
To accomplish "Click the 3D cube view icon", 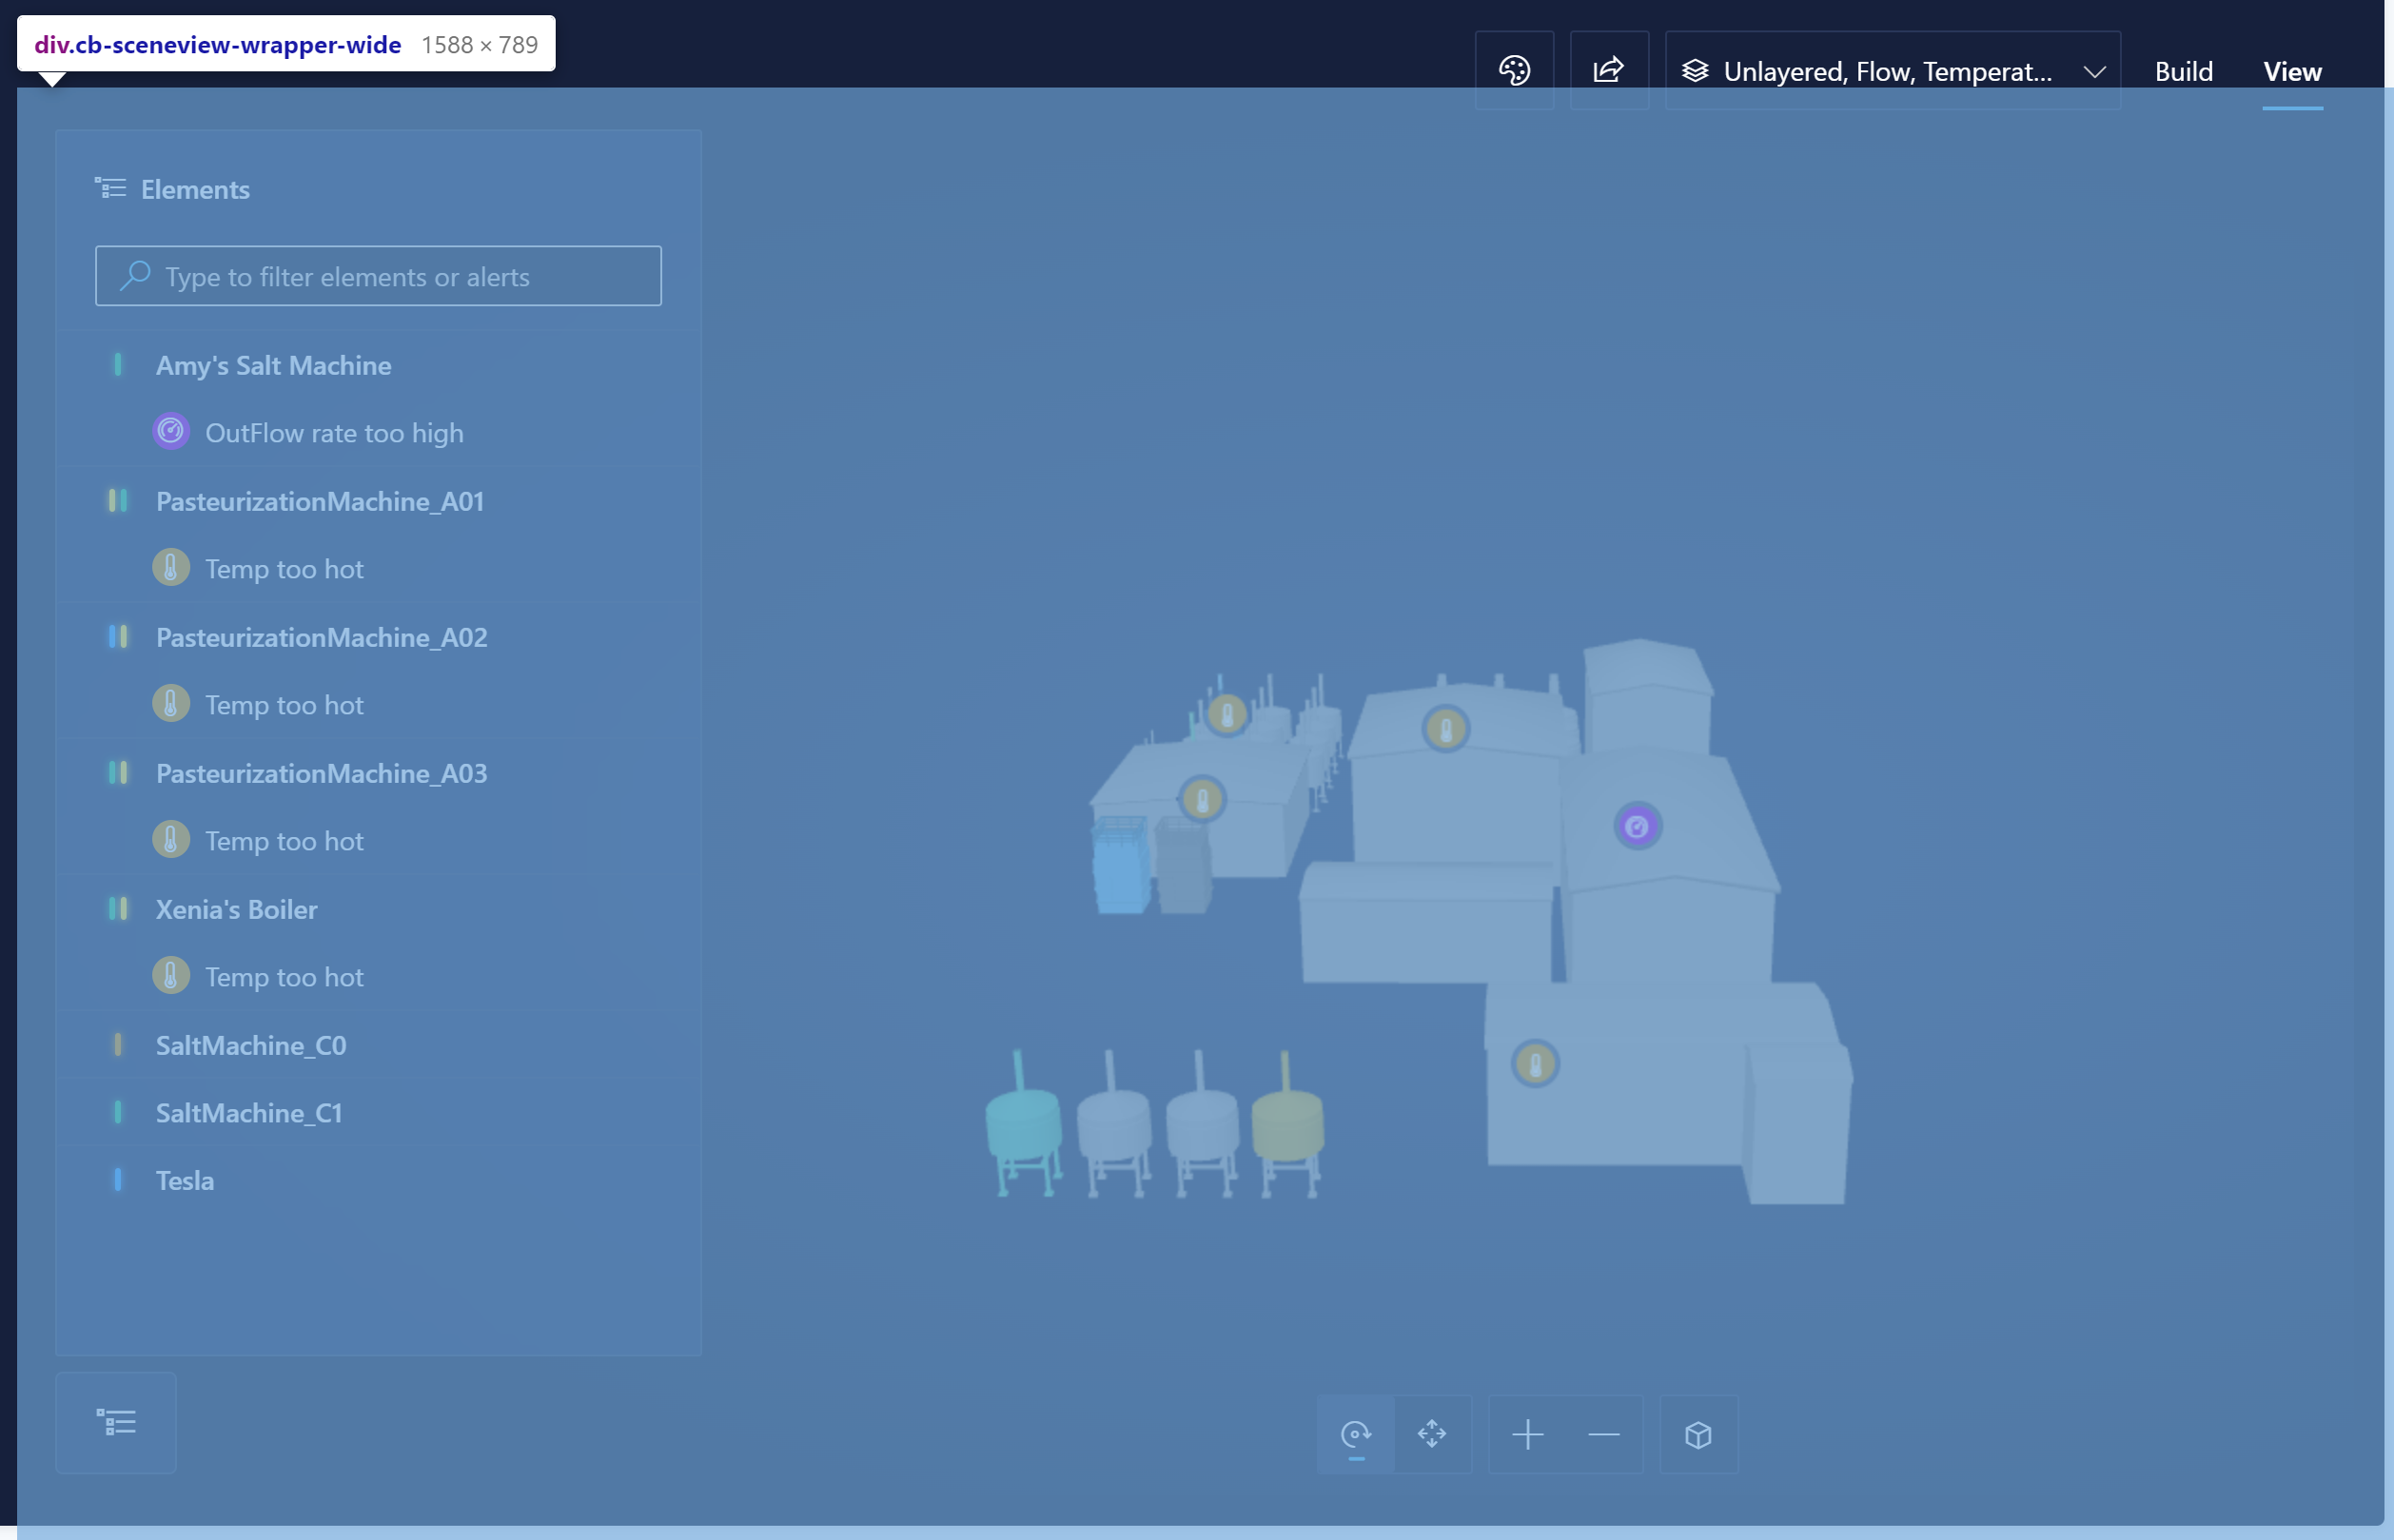I will tap(1697, 1434).
